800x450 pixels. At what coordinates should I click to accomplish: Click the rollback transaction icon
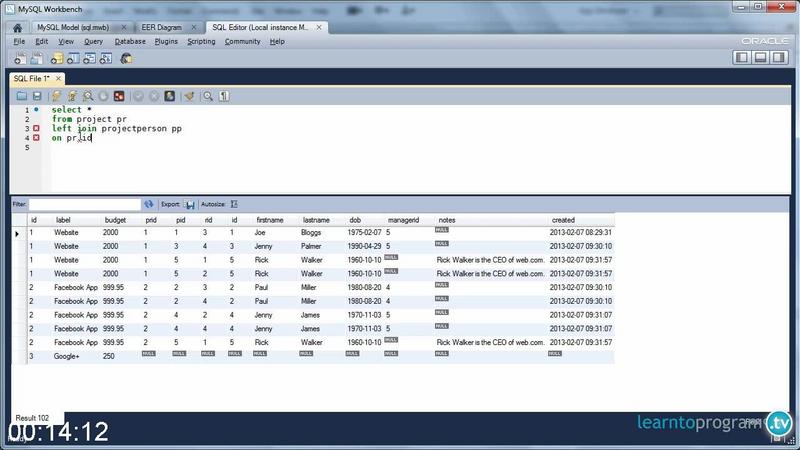(x=154, y=96)
